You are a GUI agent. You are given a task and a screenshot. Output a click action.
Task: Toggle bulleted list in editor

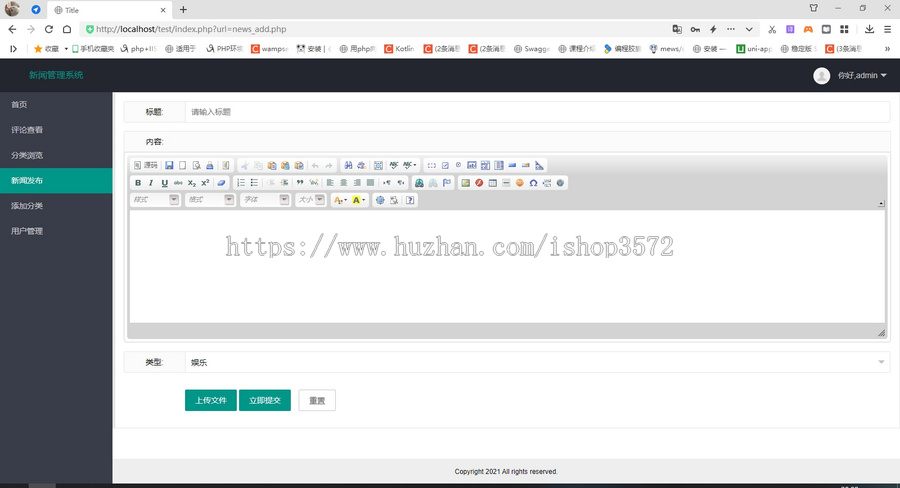pos(254,183)
